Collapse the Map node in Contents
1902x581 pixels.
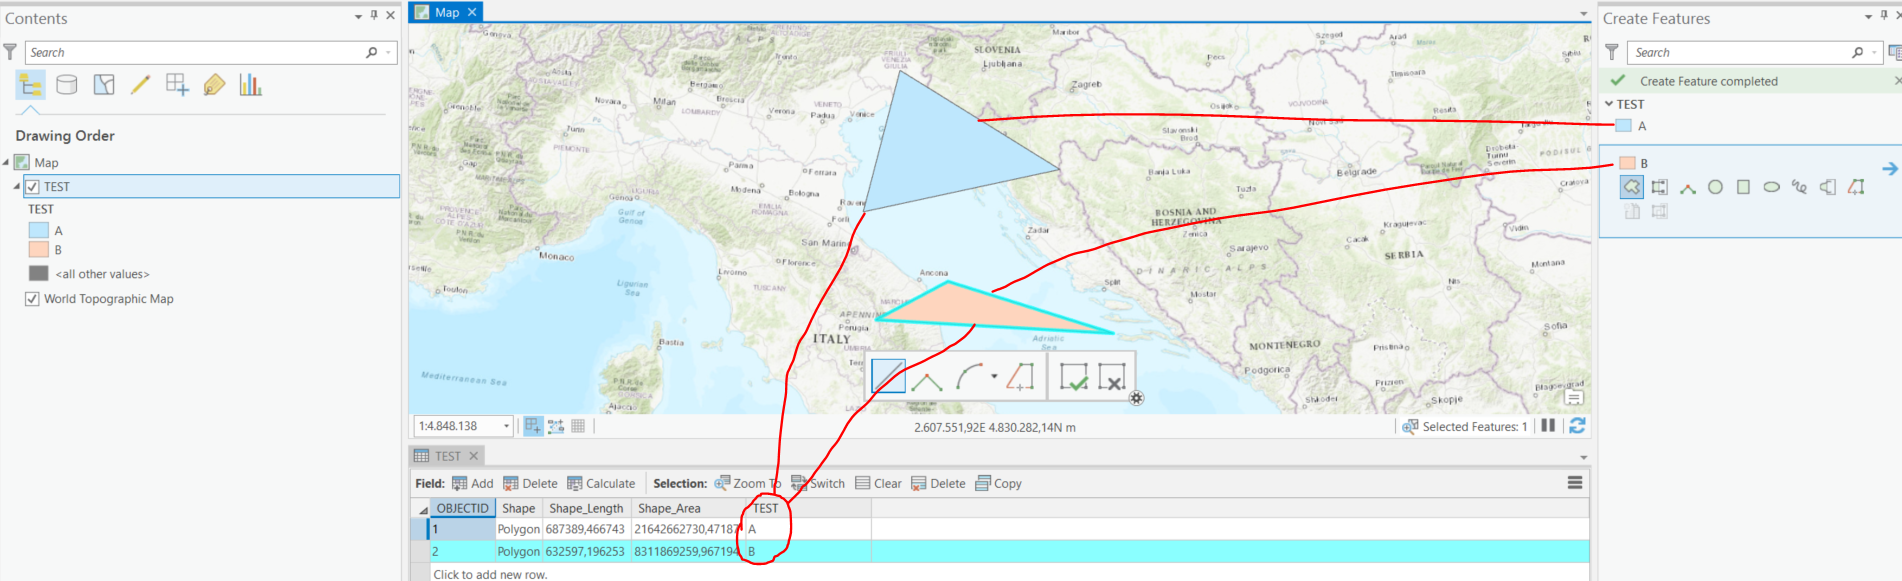click(x=6, y=162)
